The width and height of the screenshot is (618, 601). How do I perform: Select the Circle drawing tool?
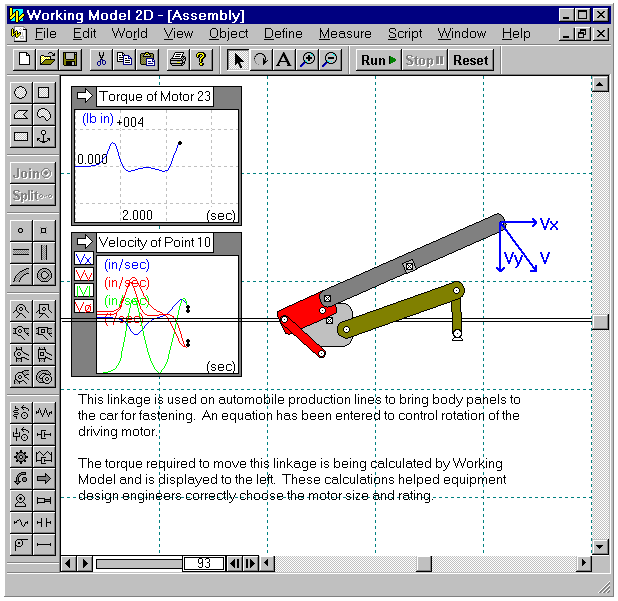click(20, 93)
